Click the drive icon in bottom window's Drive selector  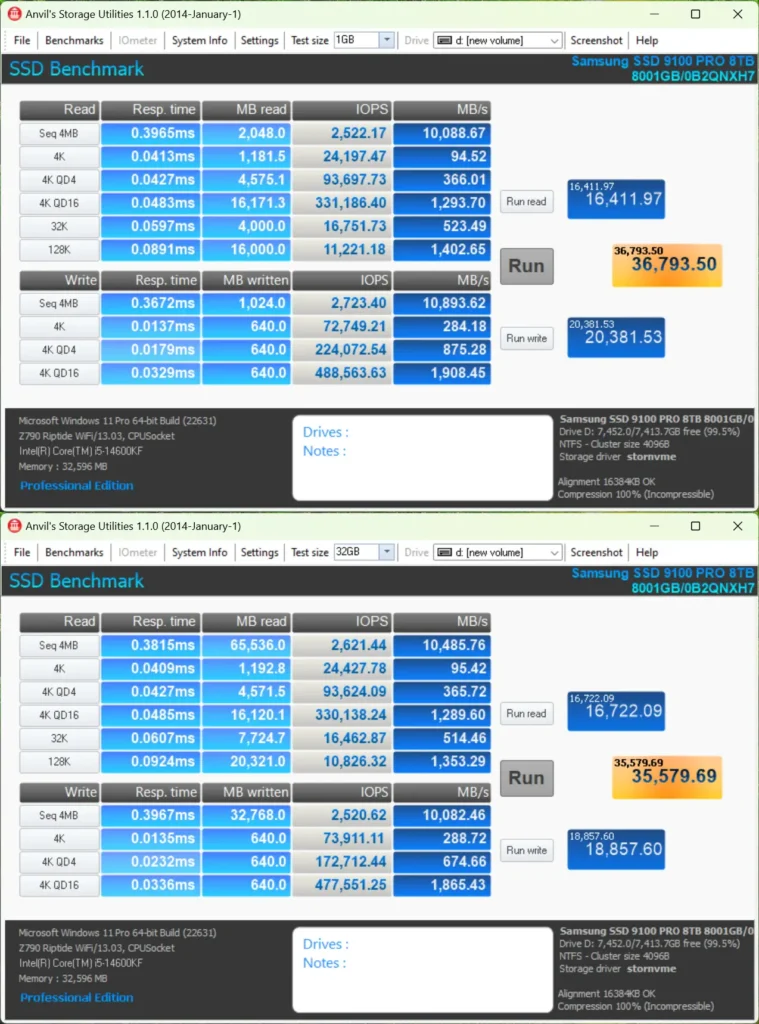(444, 552)
